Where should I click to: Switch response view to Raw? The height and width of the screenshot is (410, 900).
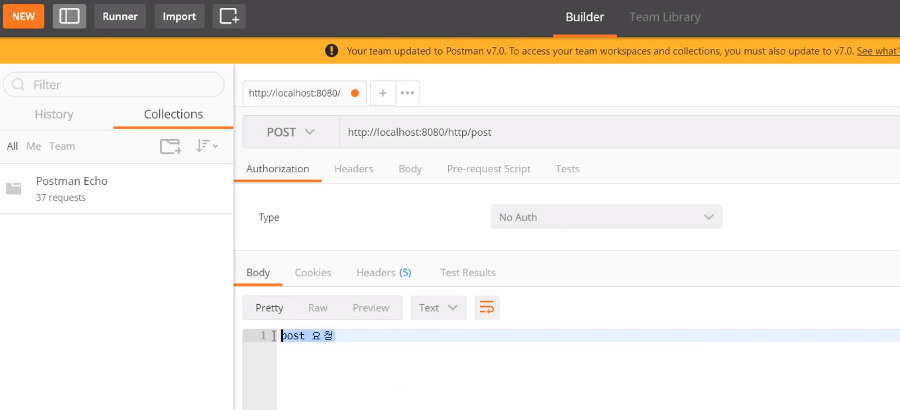click(x=317, y=308)
